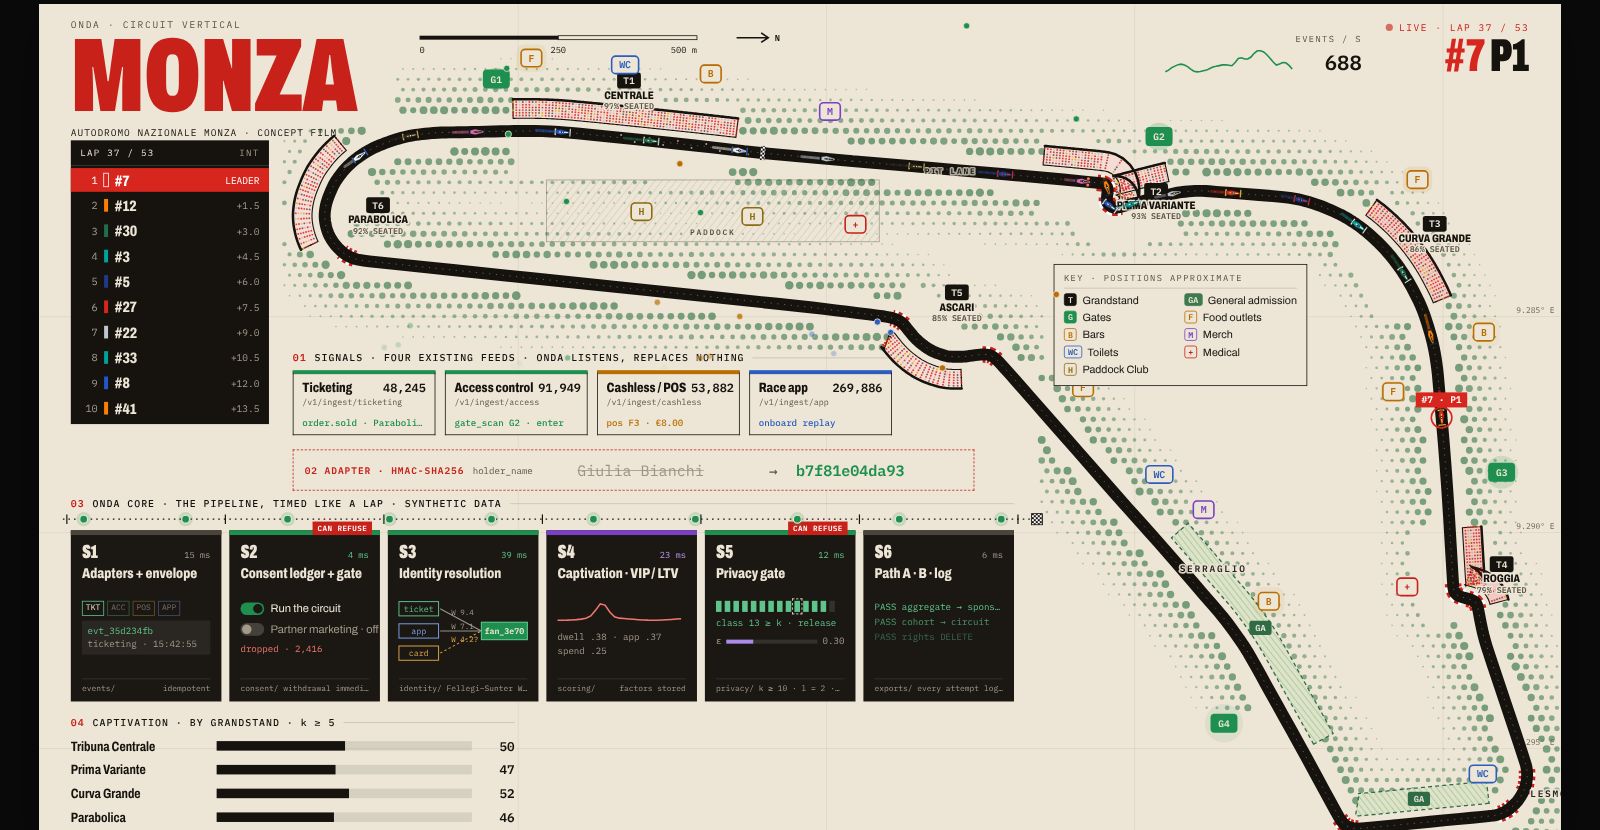Click the #7 leader row in leaderboard
The image size is (1600, 830).
click(x=170, y=180)
